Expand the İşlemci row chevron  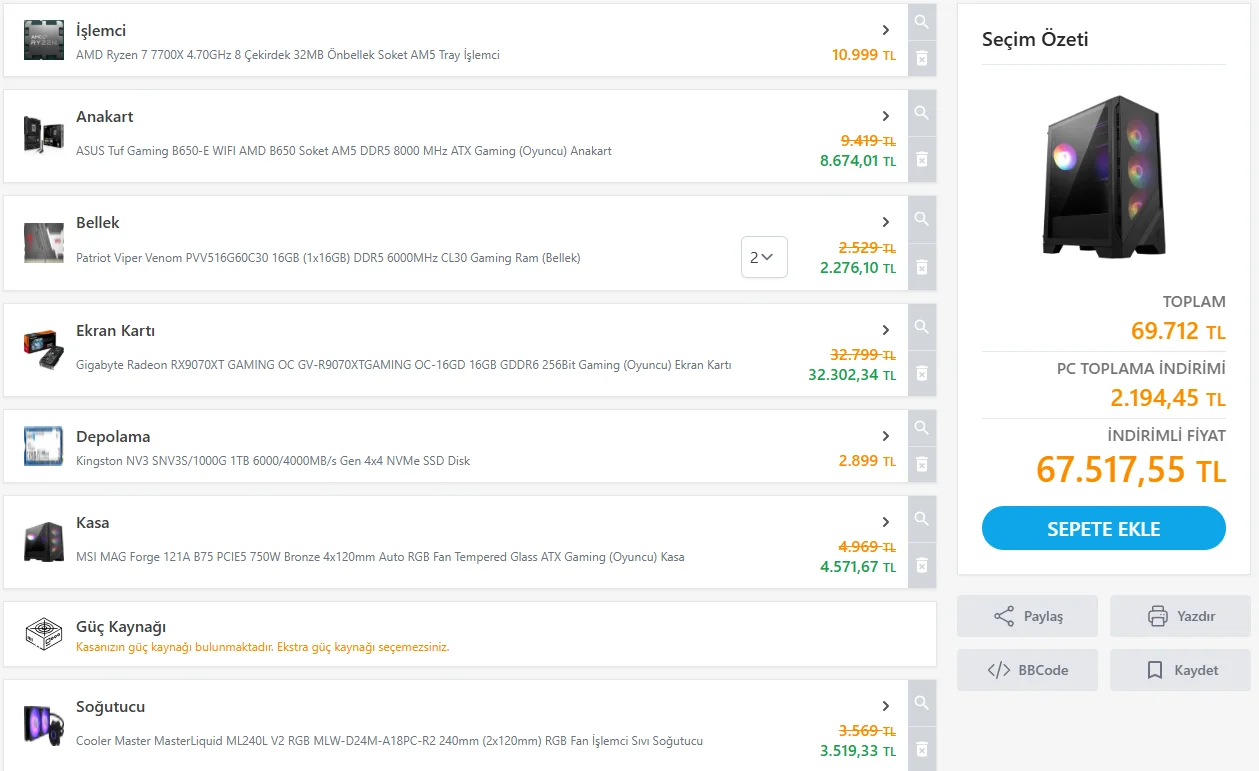[x=886, y=31]
